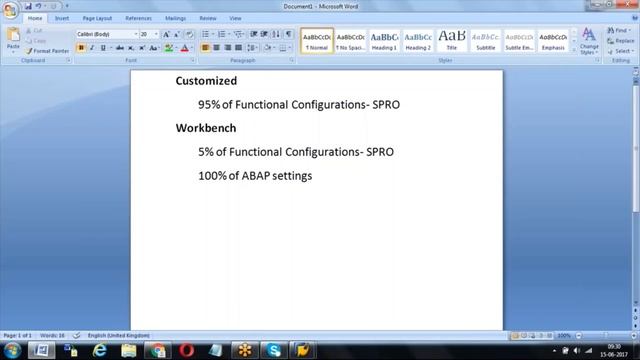This screenshot has width=640, height=360.
Task: Apply the No Spacing style
Action: (x=350, y=41)
